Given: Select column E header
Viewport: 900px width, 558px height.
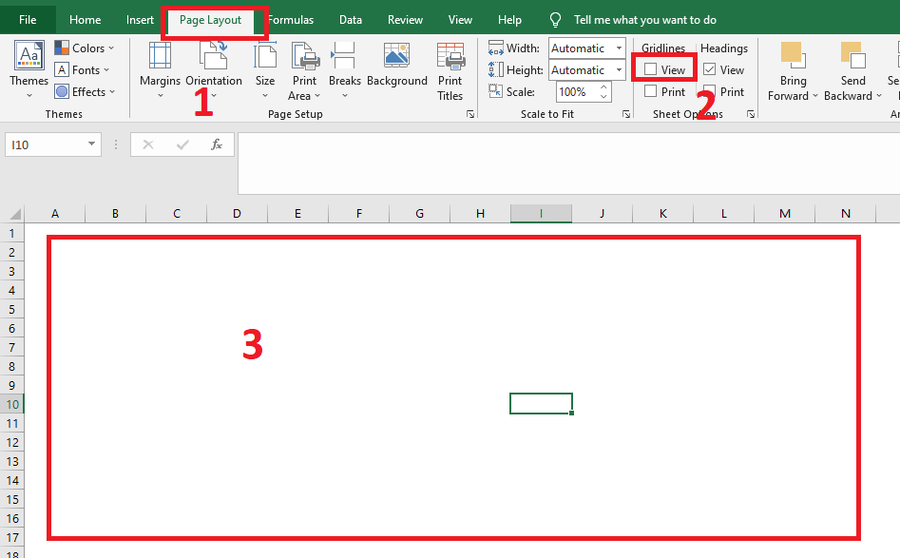Looking at the screenshot, I should tap(298, 214).
